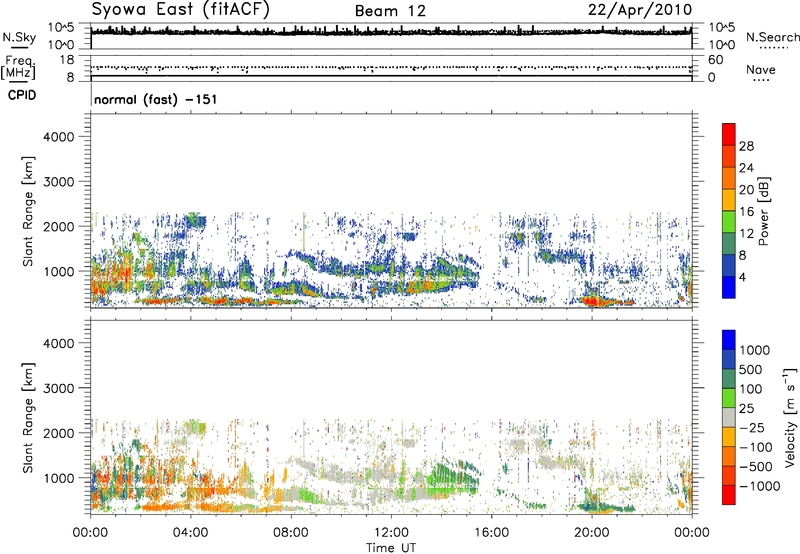Click the '-1000' velocity colorbar value
The image size is (800, 554).
click(759, 486)
